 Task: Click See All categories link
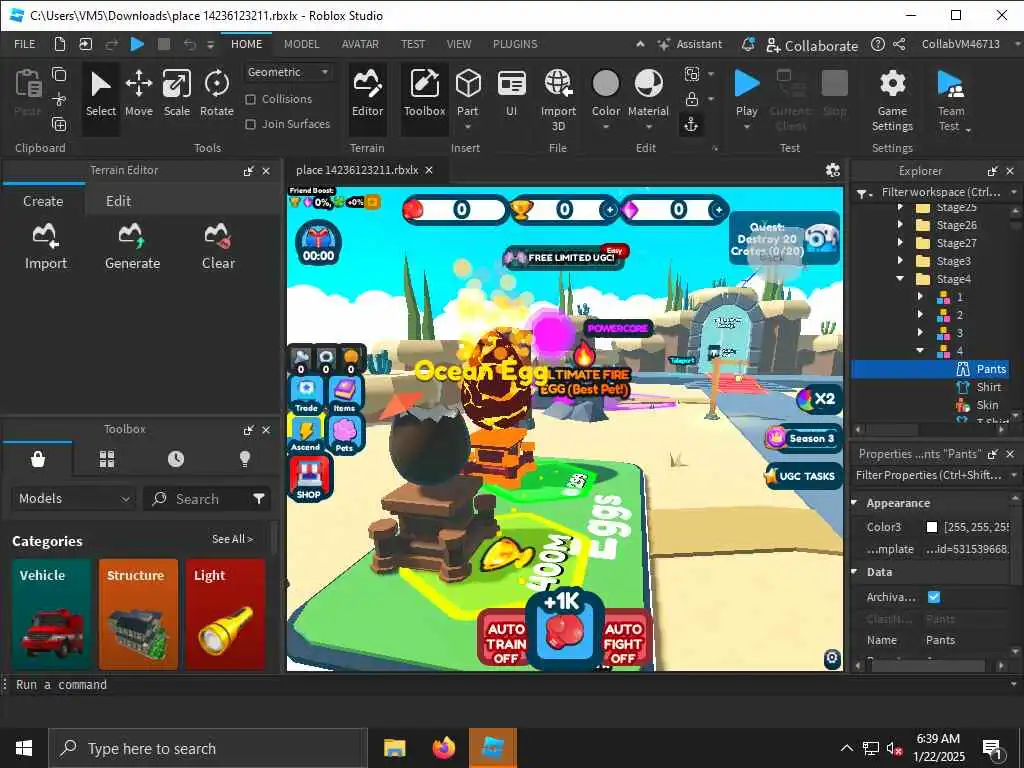point(232,539)
